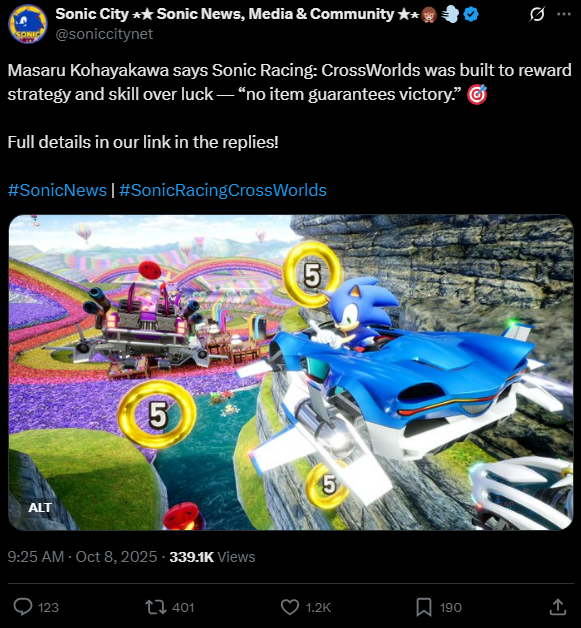581x628 pixels.
Task: Open the Sonic racing image full size
Action: (291, 372)
